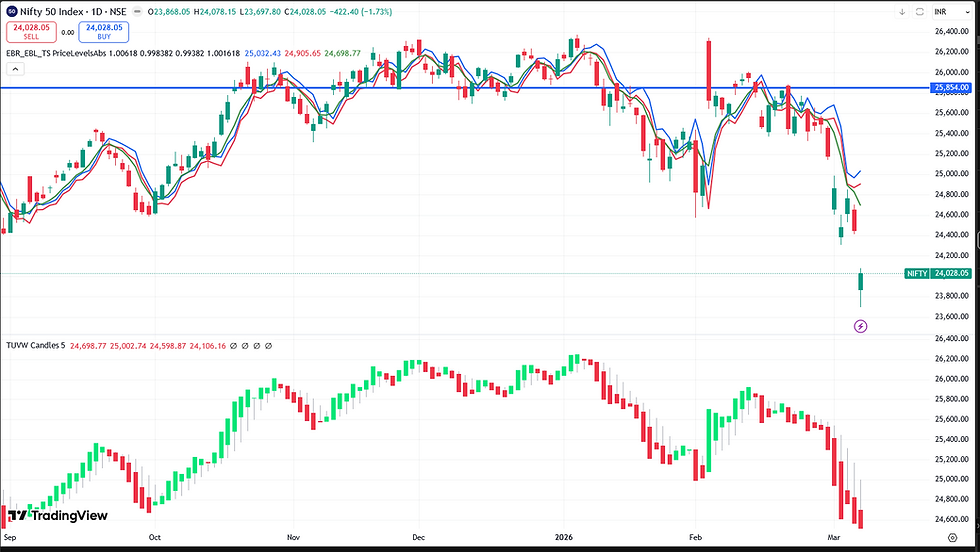Click the downward arrow icon top right
980x552 pixels.
coord(902,11)
